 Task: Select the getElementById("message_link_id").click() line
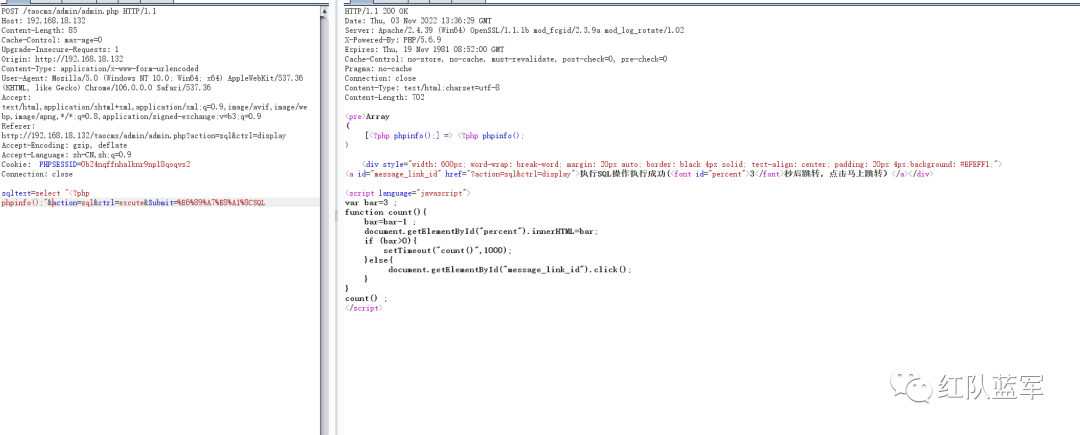pos(510,270)
